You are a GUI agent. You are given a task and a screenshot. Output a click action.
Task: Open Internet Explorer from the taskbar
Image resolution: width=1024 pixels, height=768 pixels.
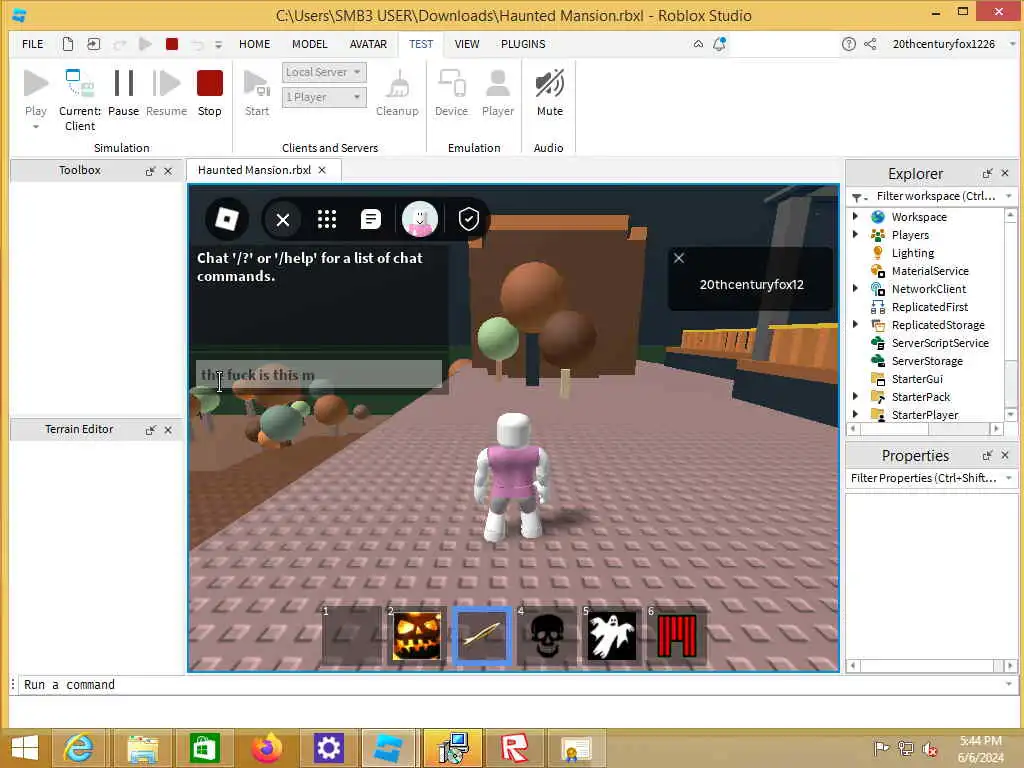point(78,748)
